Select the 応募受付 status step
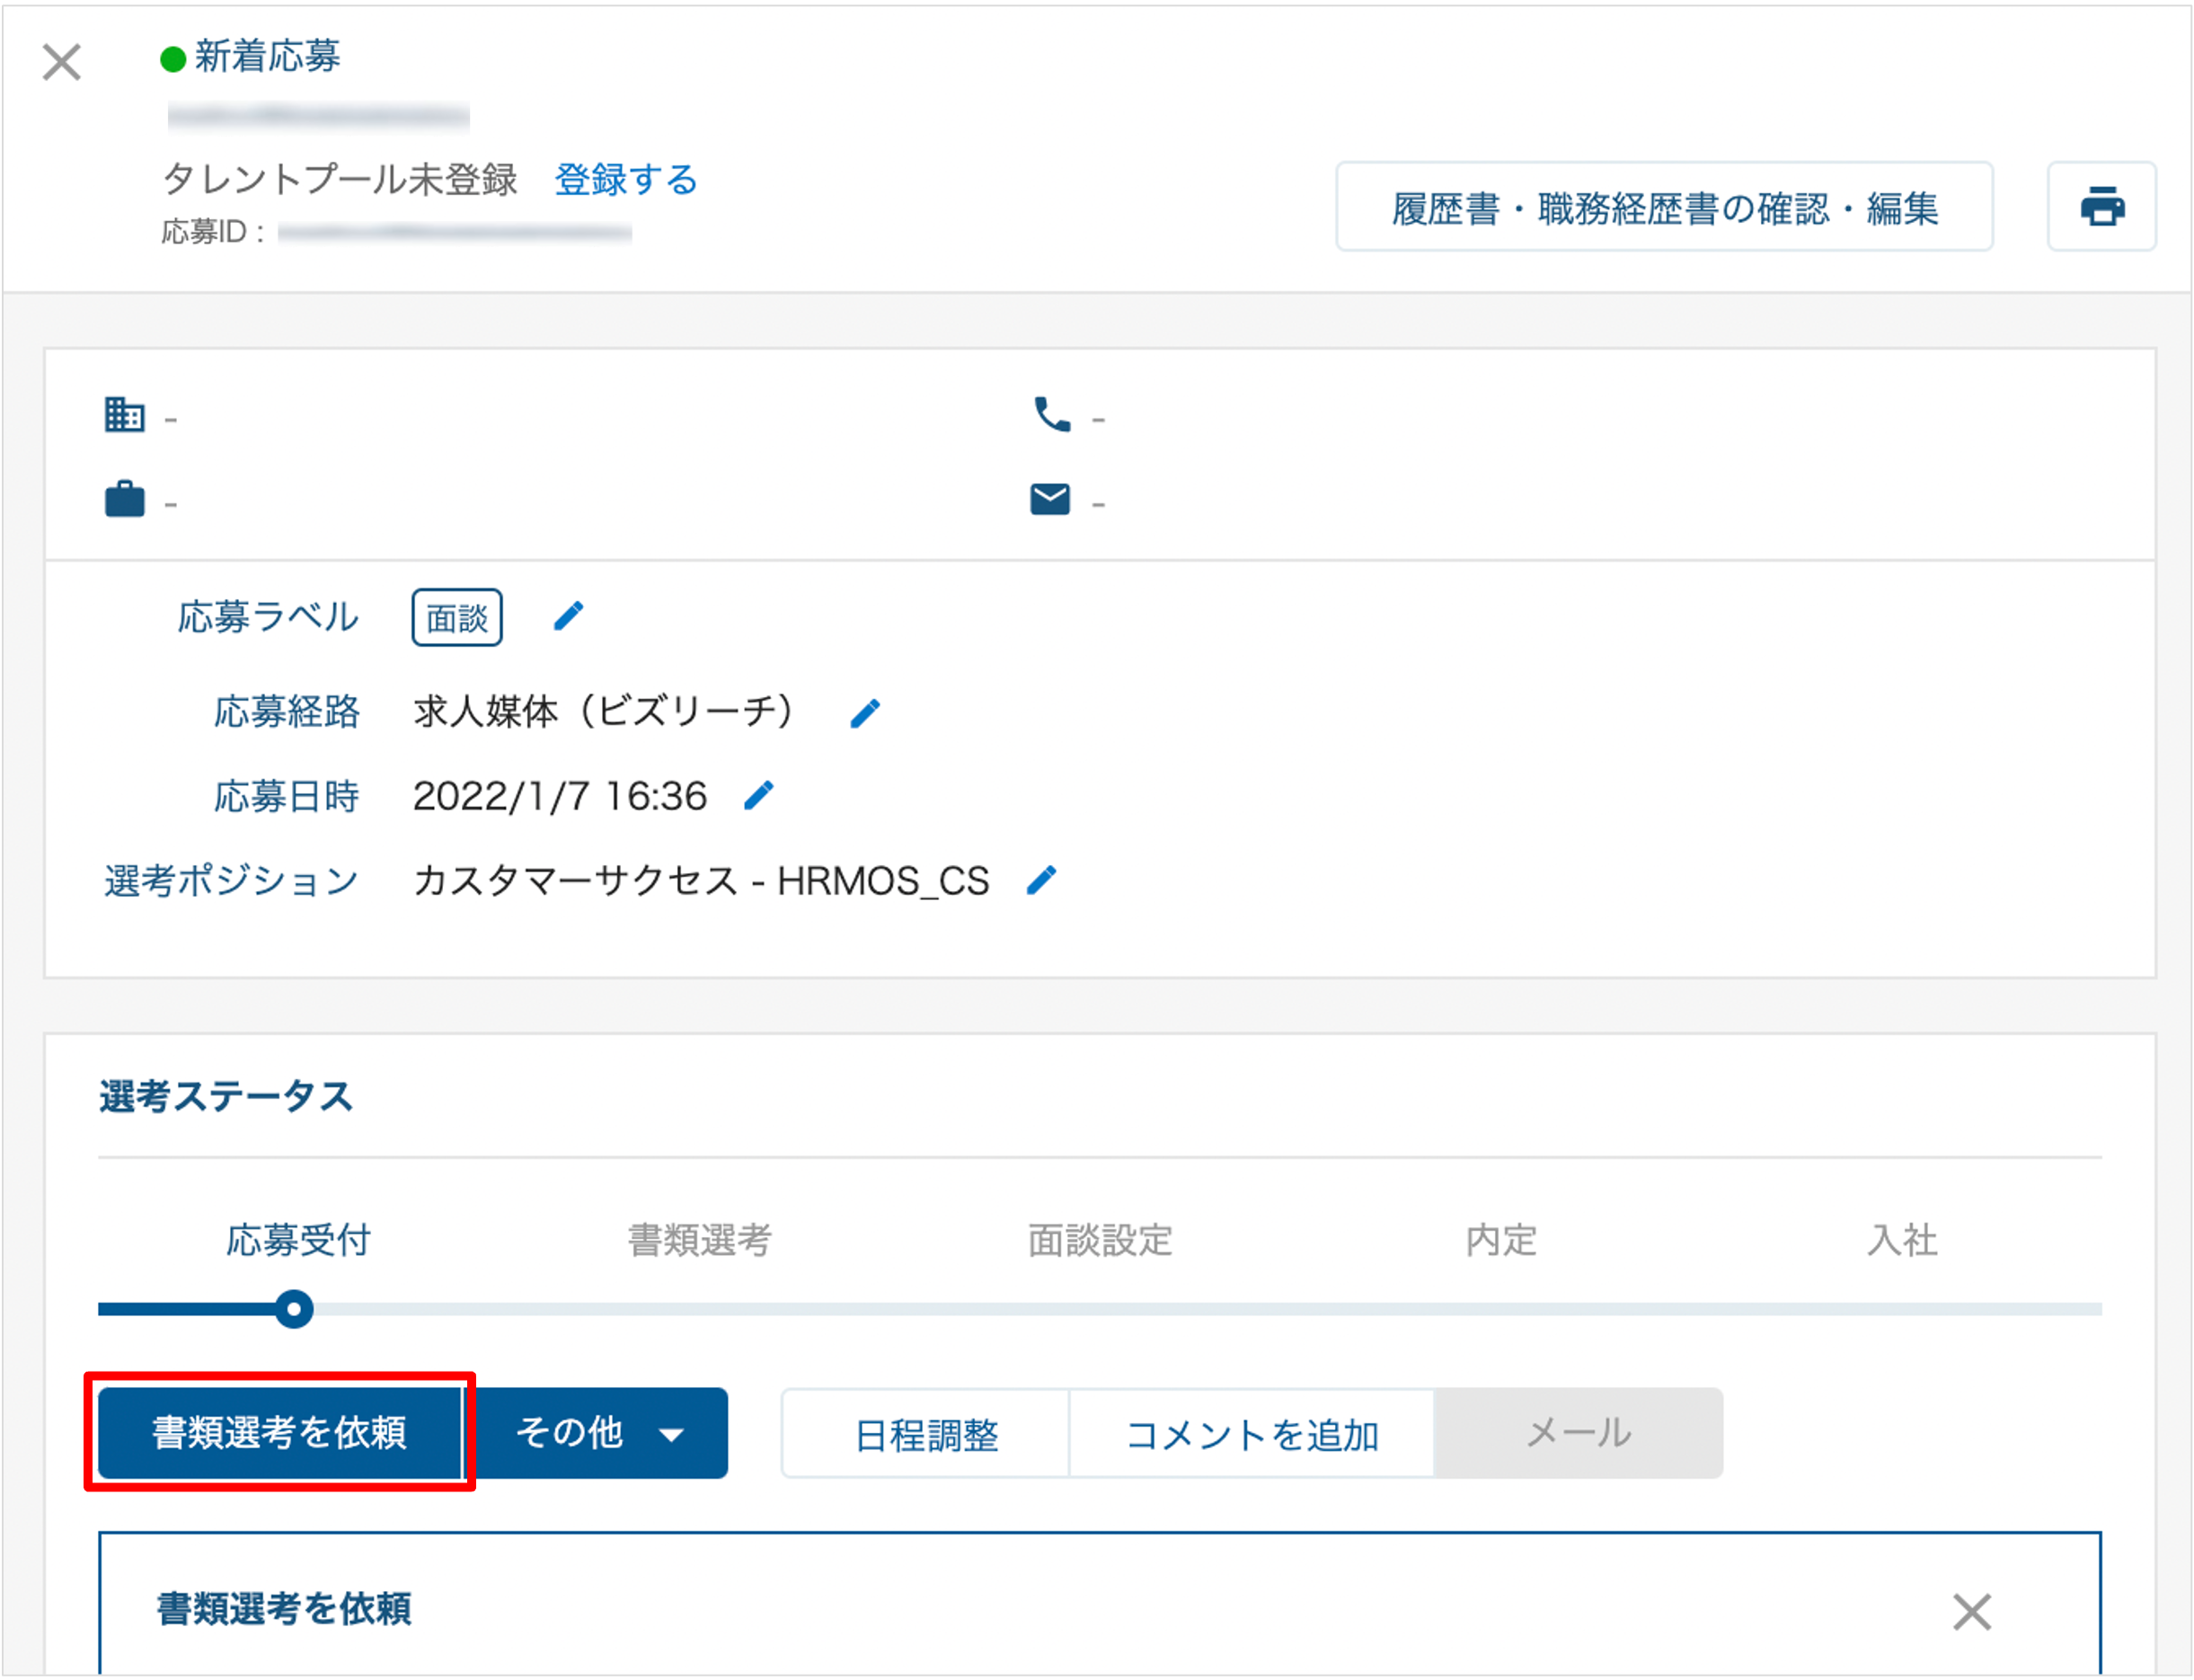2194x1680 pixels. point(298,1240)
